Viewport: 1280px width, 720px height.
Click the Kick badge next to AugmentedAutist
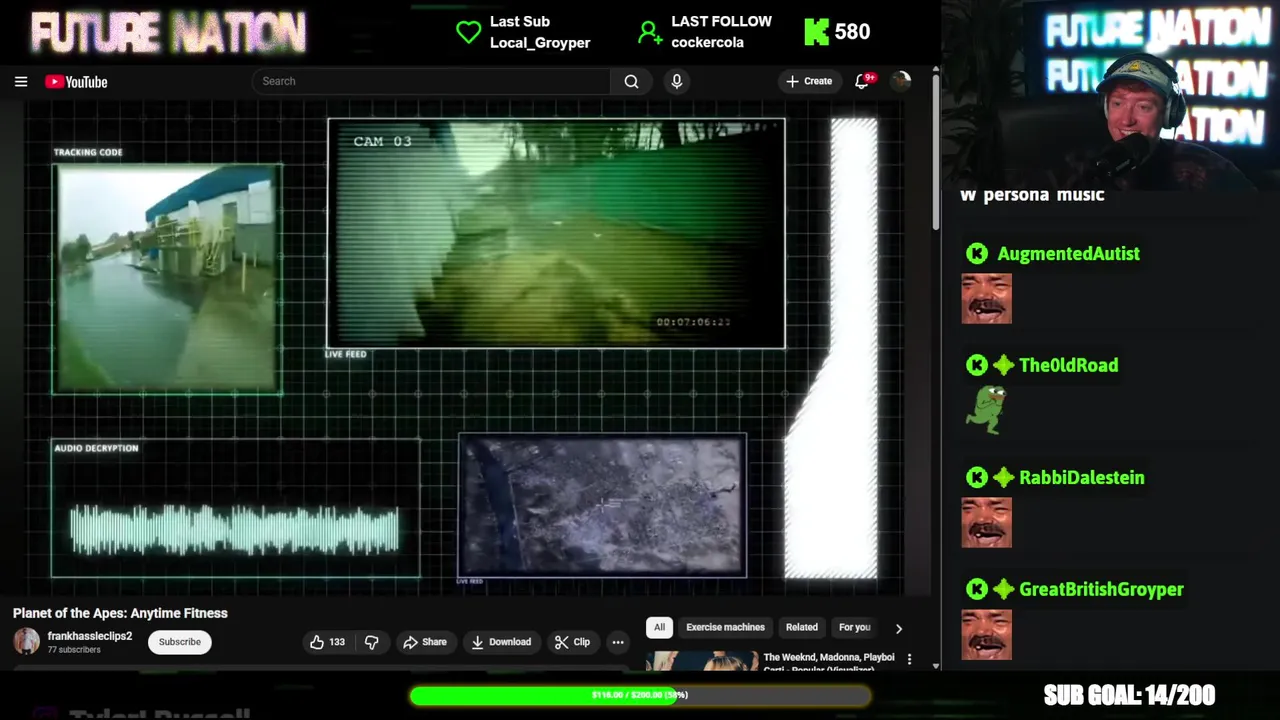point(977,254)
